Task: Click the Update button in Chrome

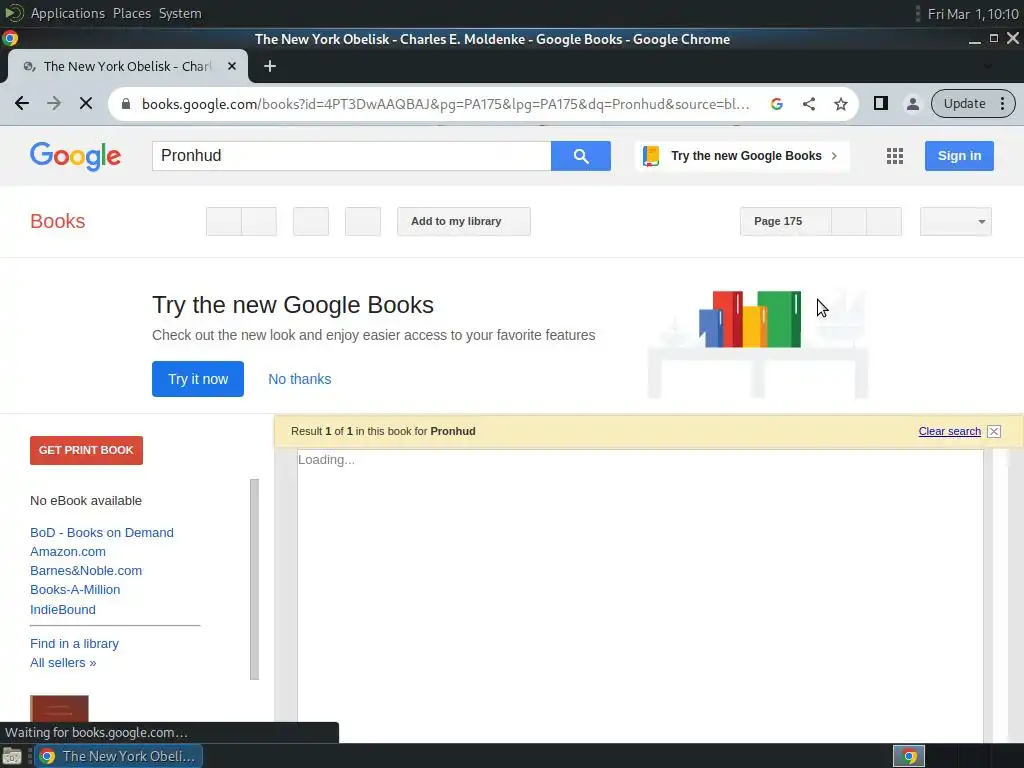Action: pos(965,104)
